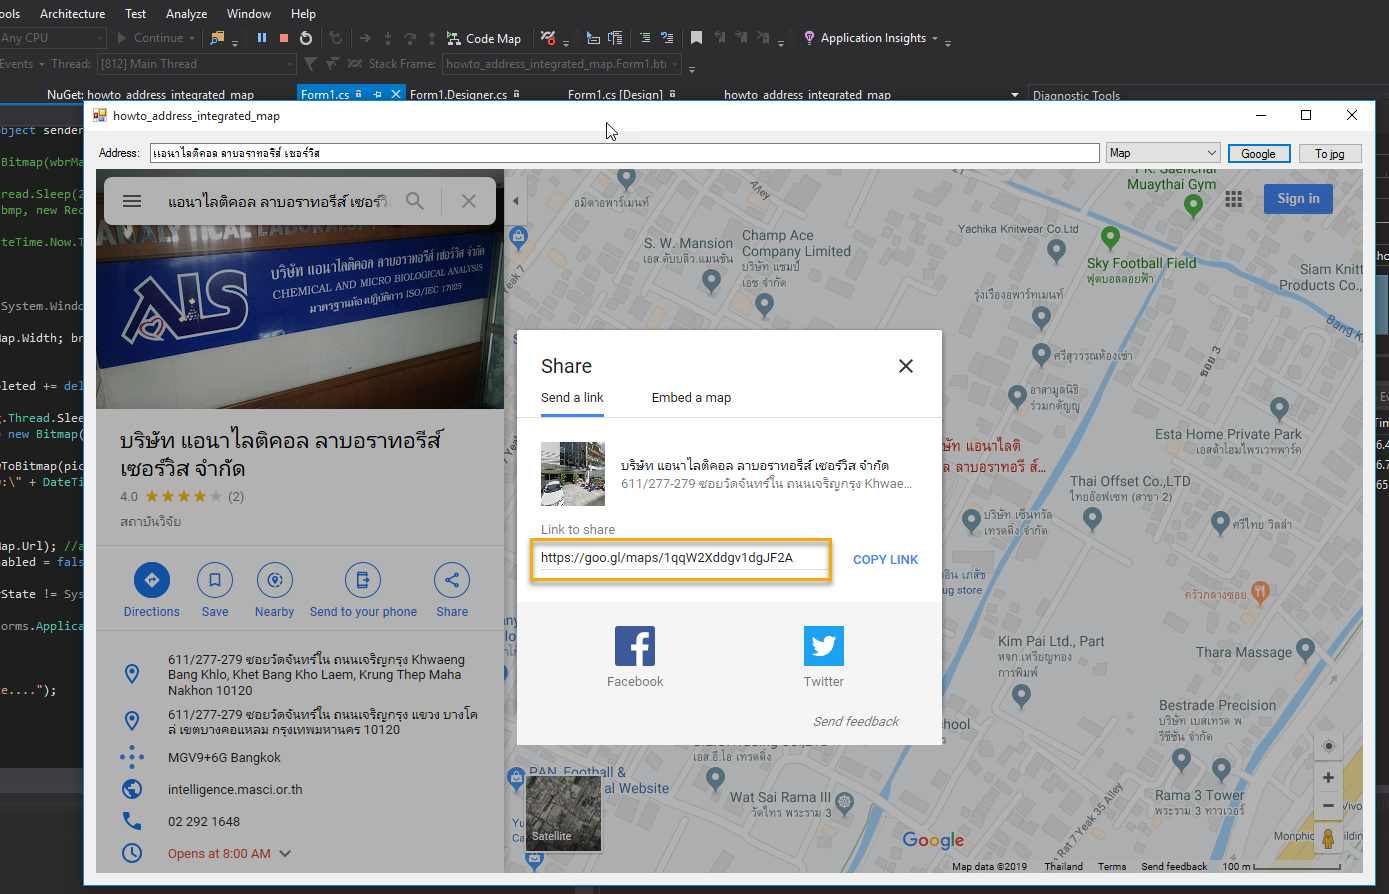Share via Twitter icon

(824, 646)
